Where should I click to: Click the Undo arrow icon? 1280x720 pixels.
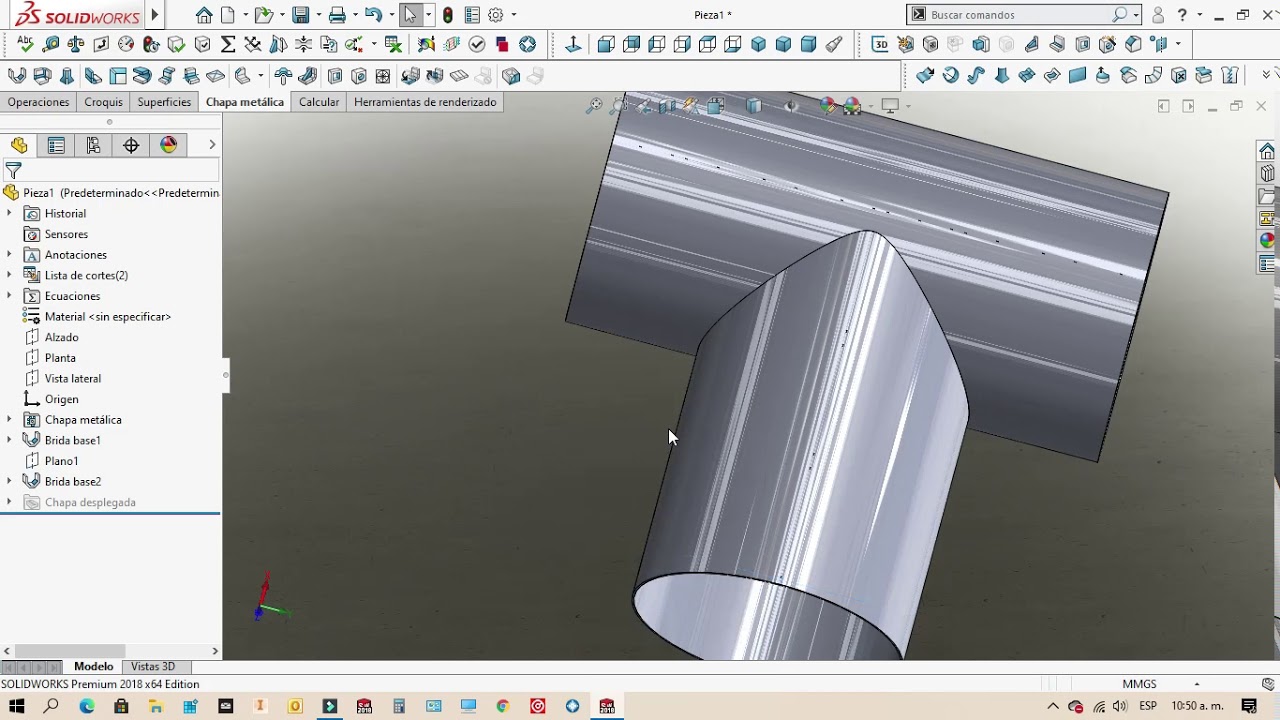point(373,15)
